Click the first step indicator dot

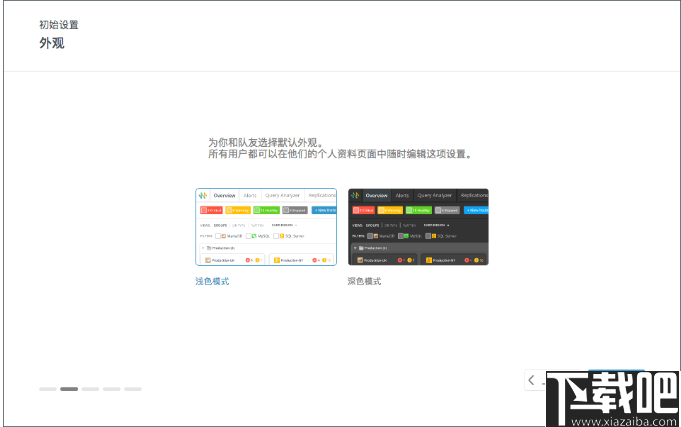pos(48,389)
